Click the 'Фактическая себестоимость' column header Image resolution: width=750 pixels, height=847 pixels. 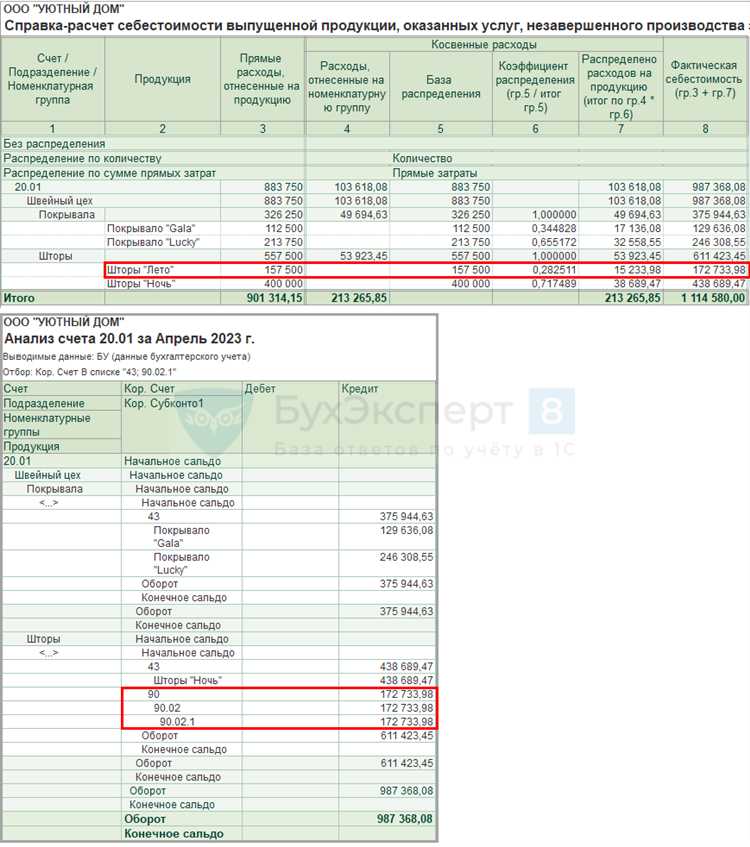click(x=705, y=79)
